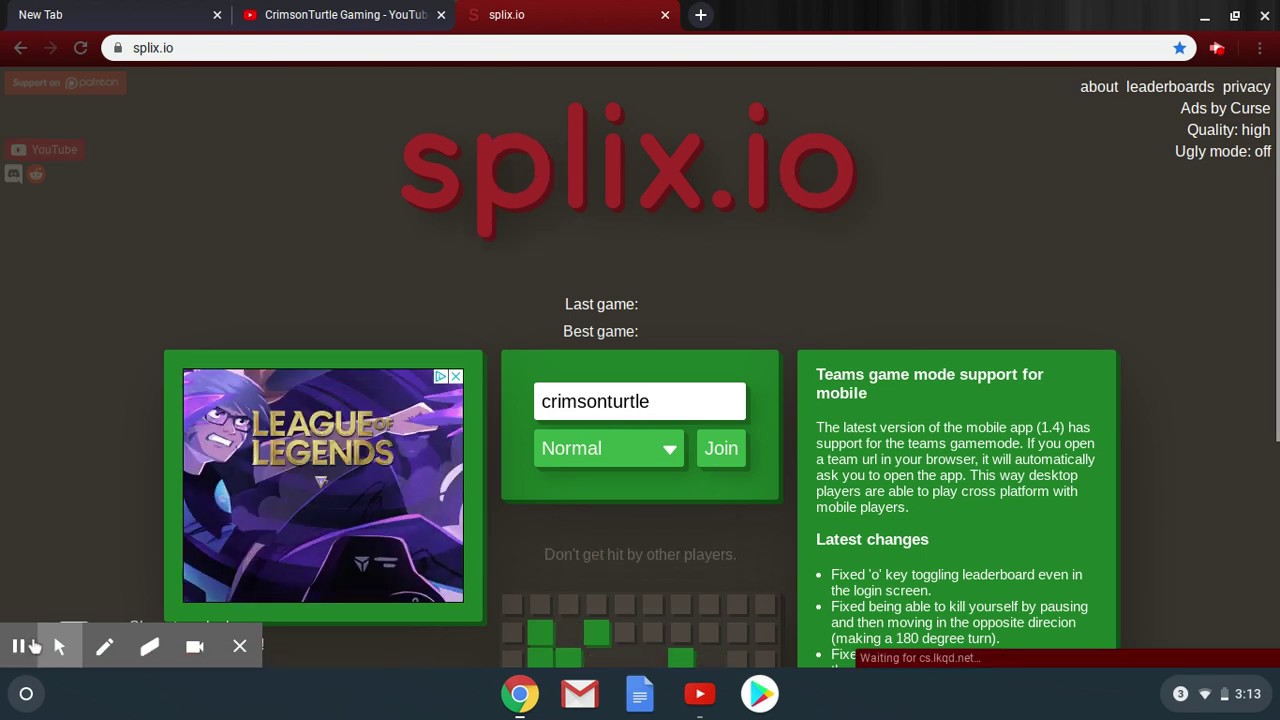Open the notification count badge
Screen dimensions: 1280x720
point(1180,694)
